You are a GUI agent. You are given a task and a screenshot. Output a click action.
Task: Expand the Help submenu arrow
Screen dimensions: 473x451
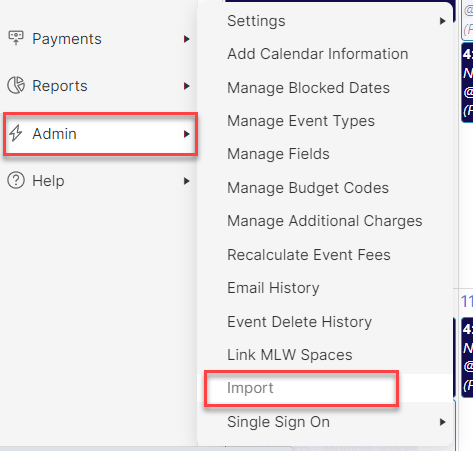pyautogui.click(x=187, y=181)
